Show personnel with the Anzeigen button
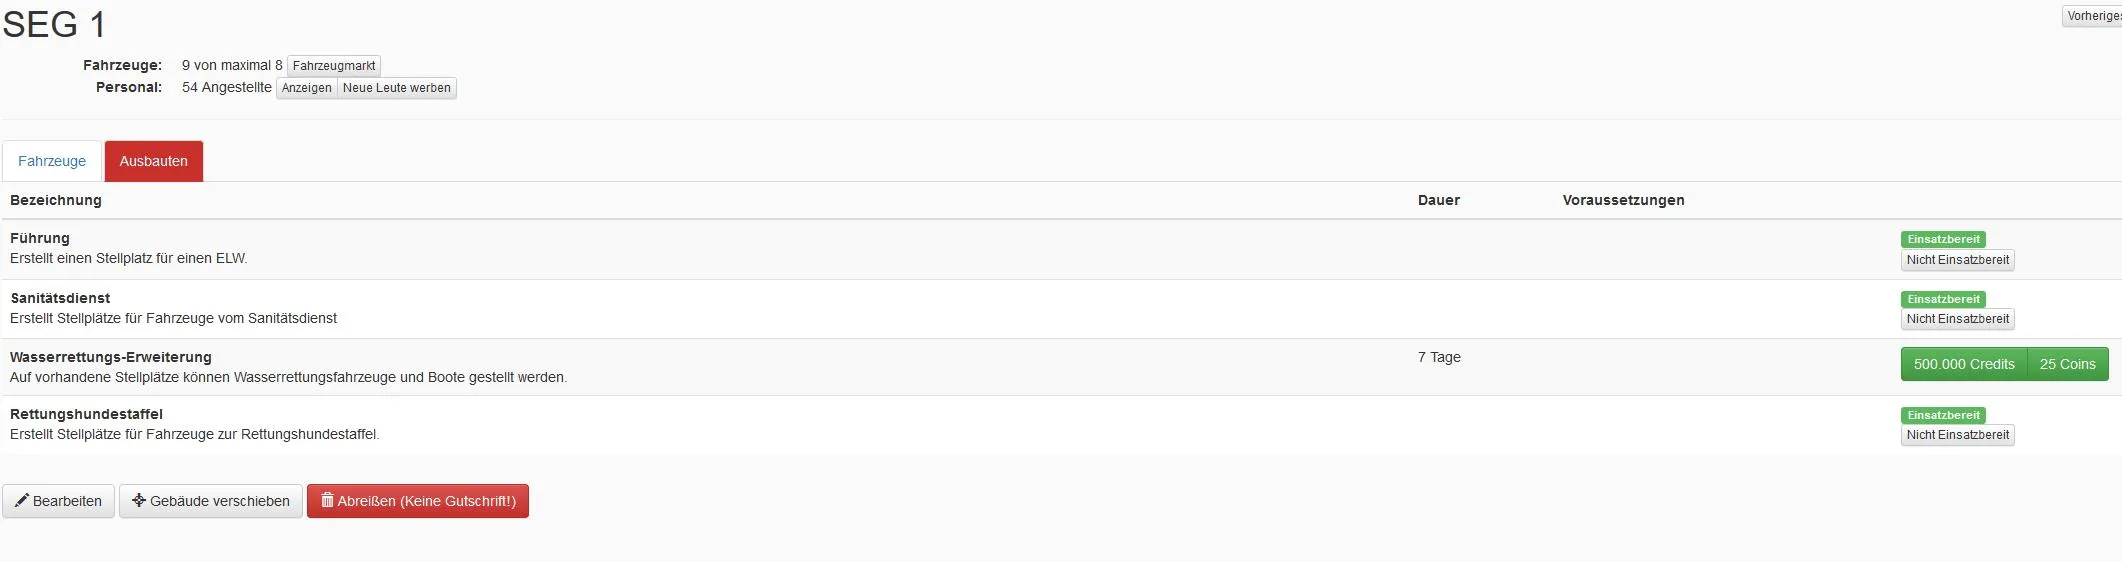The width and height of the screenshot is (2122, 562). [306, 88]
